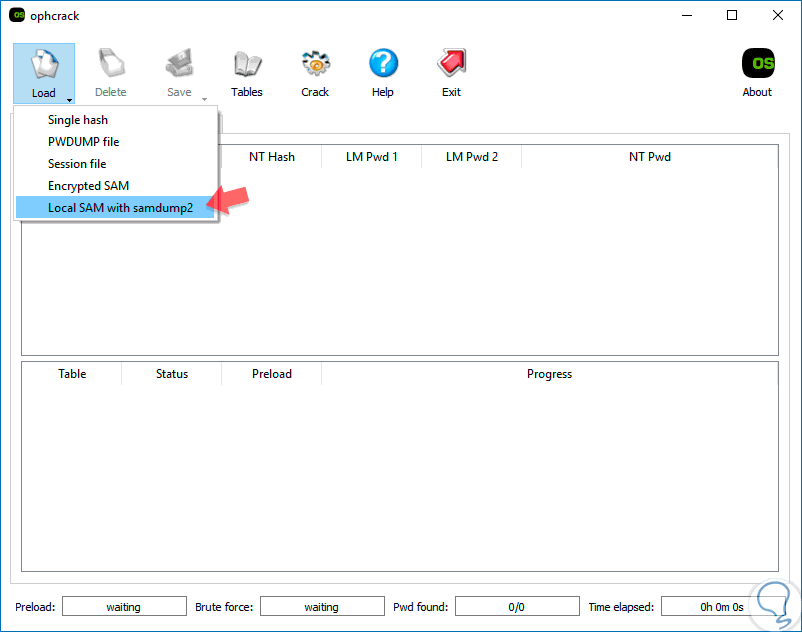802x632 pixels.
Task: Click the Table column header
Action: pyautogui.click(x=72, y=374)
